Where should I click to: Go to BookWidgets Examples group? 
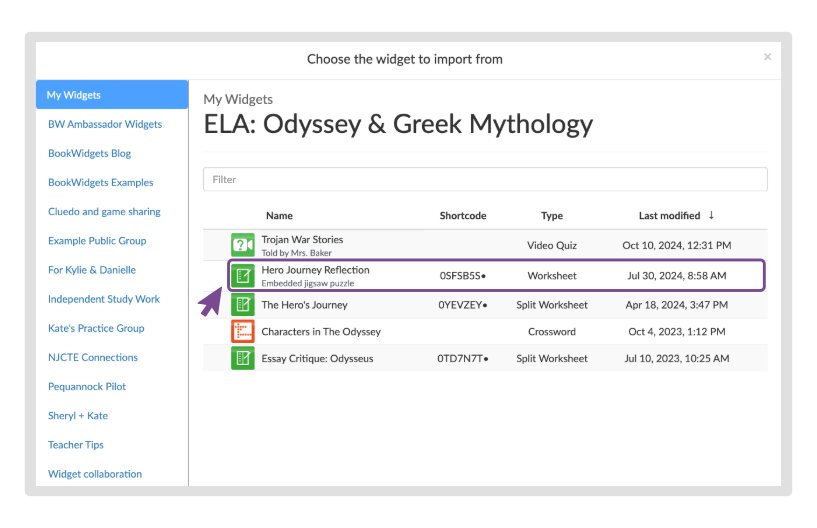click(x=100, y=182)
